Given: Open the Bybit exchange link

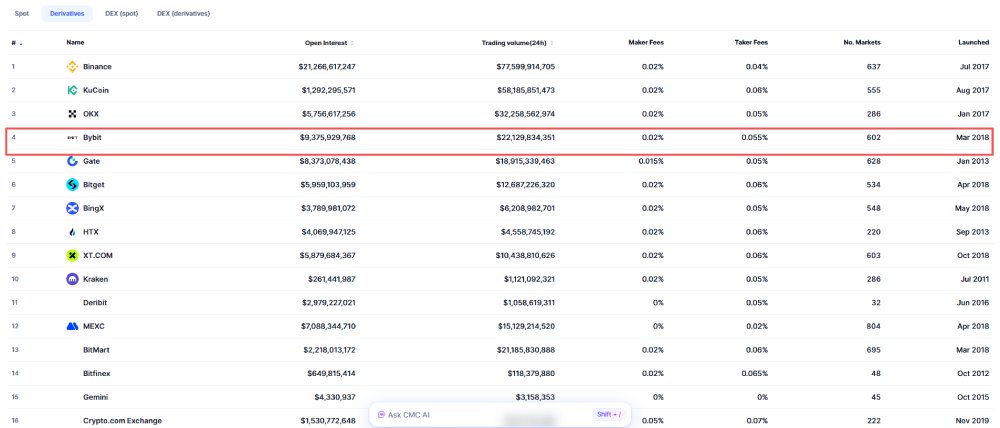Looking at the screenshot, I should [92, 137].
